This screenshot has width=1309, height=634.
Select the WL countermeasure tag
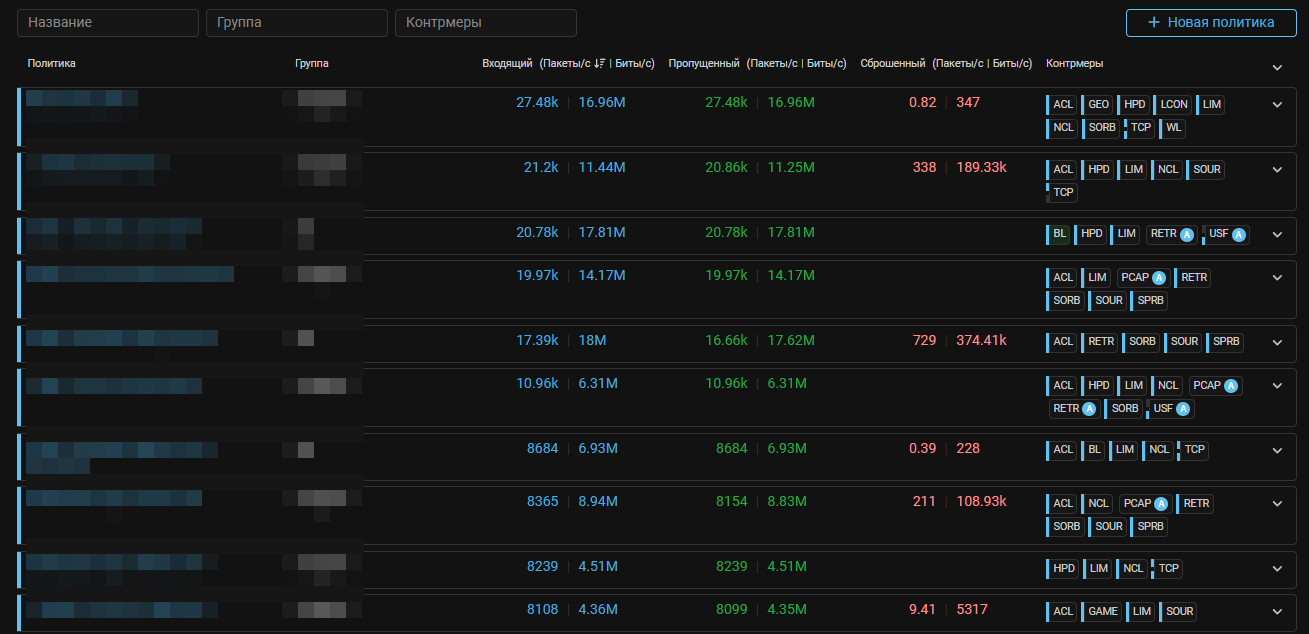pyautogui.click(x=1173, y=128)
